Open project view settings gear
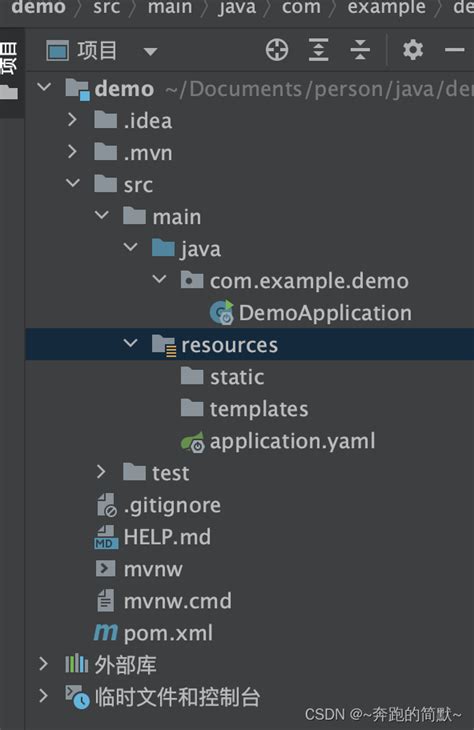Screen dimensions: 474x730 413,50
